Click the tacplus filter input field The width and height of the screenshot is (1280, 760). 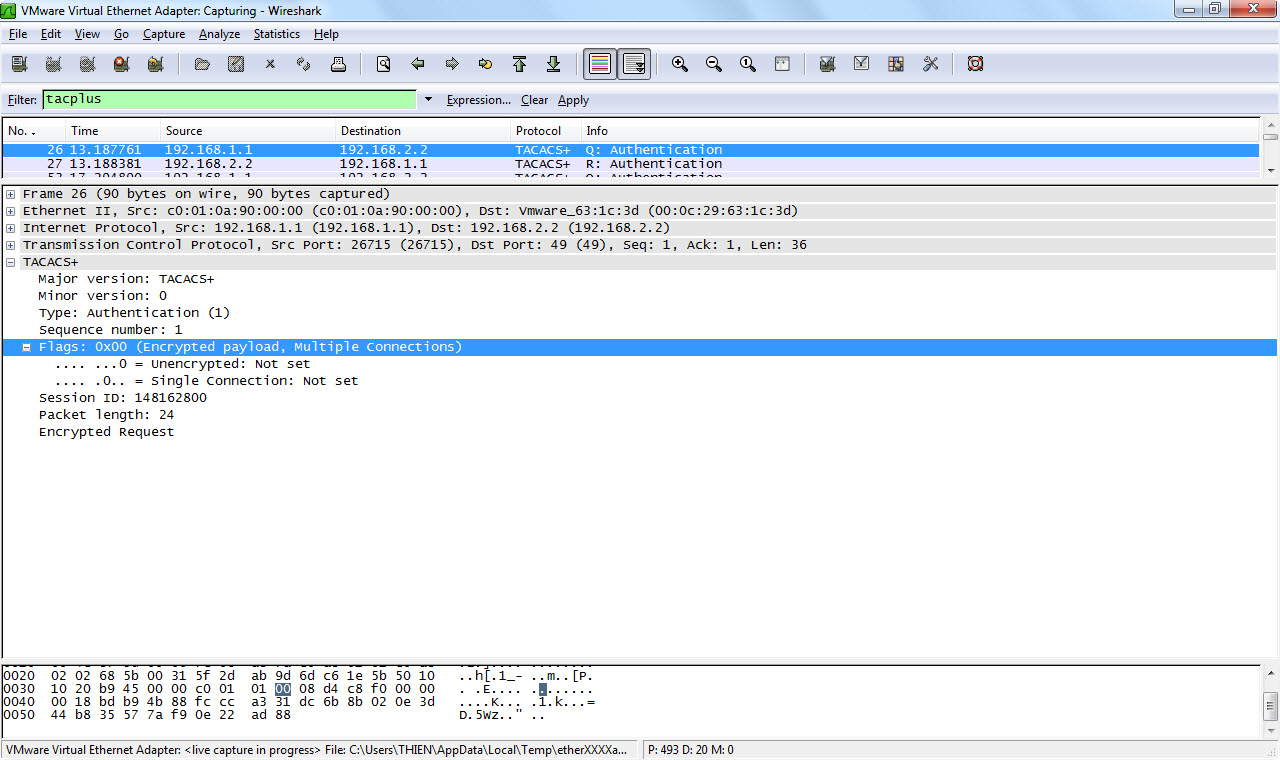(228, 100)
